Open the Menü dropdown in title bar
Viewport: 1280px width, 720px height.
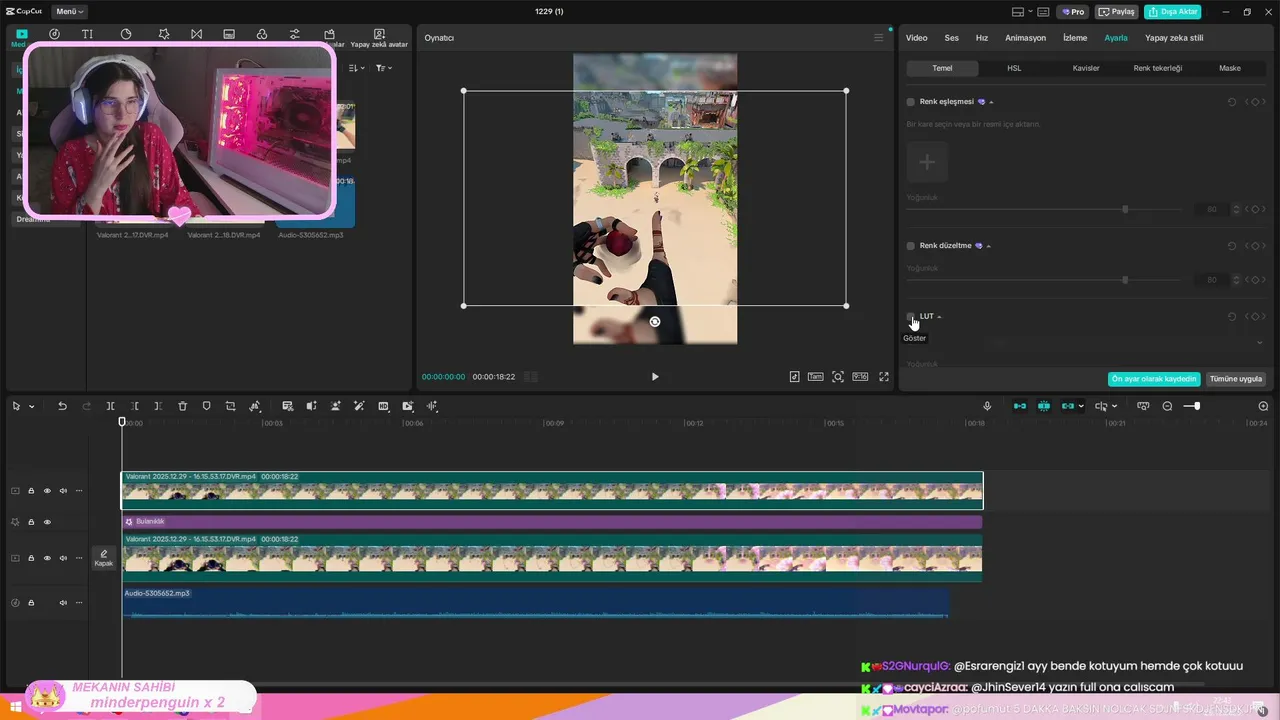click(69, 12)
